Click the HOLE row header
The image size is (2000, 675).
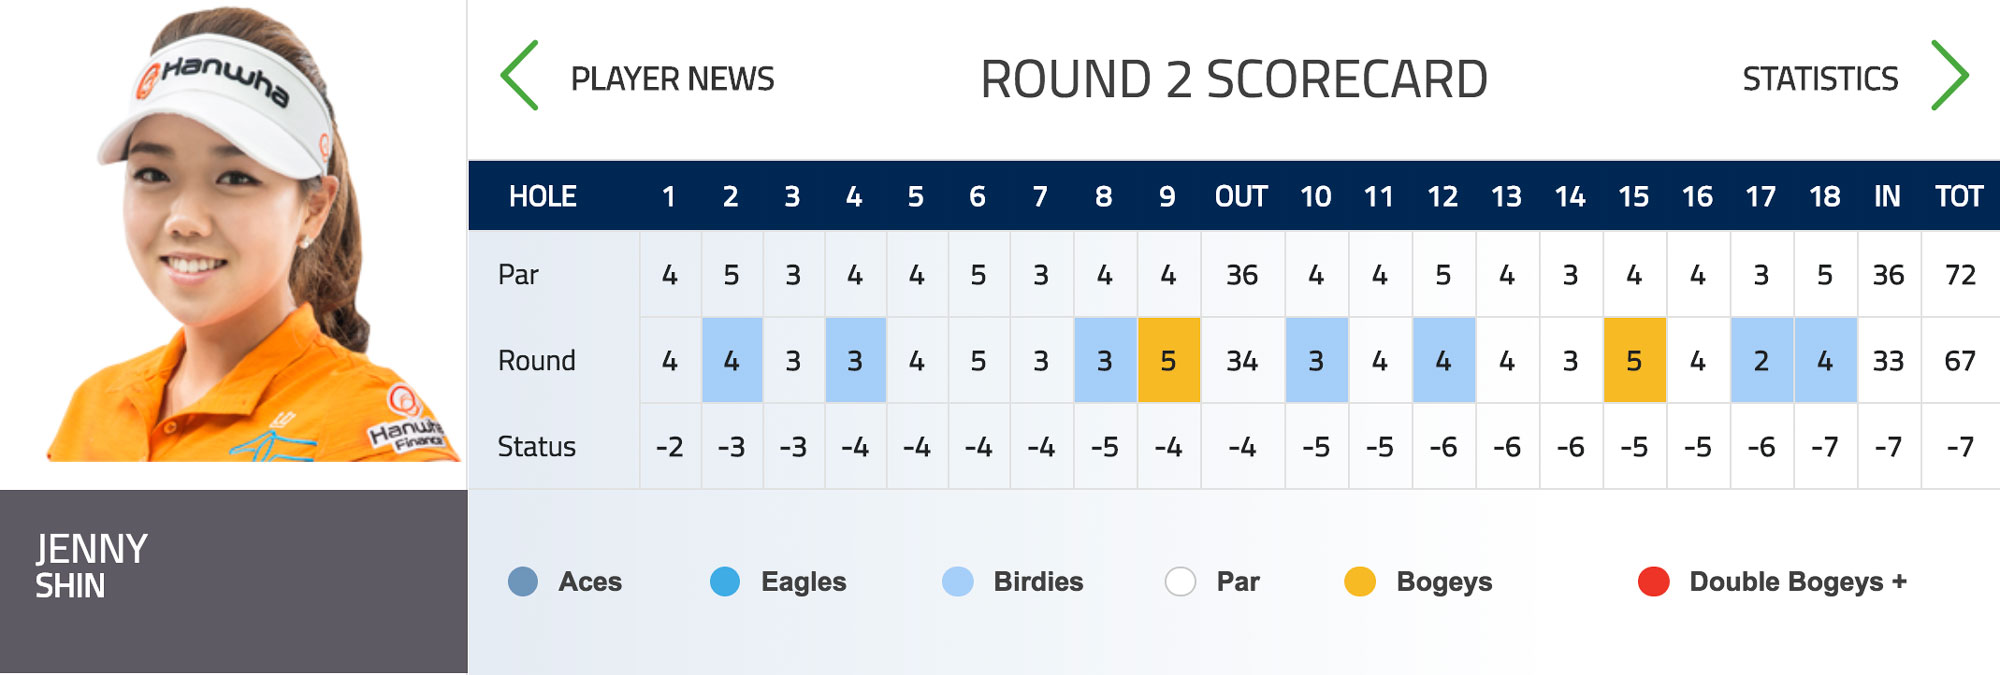tap(543, 196)
